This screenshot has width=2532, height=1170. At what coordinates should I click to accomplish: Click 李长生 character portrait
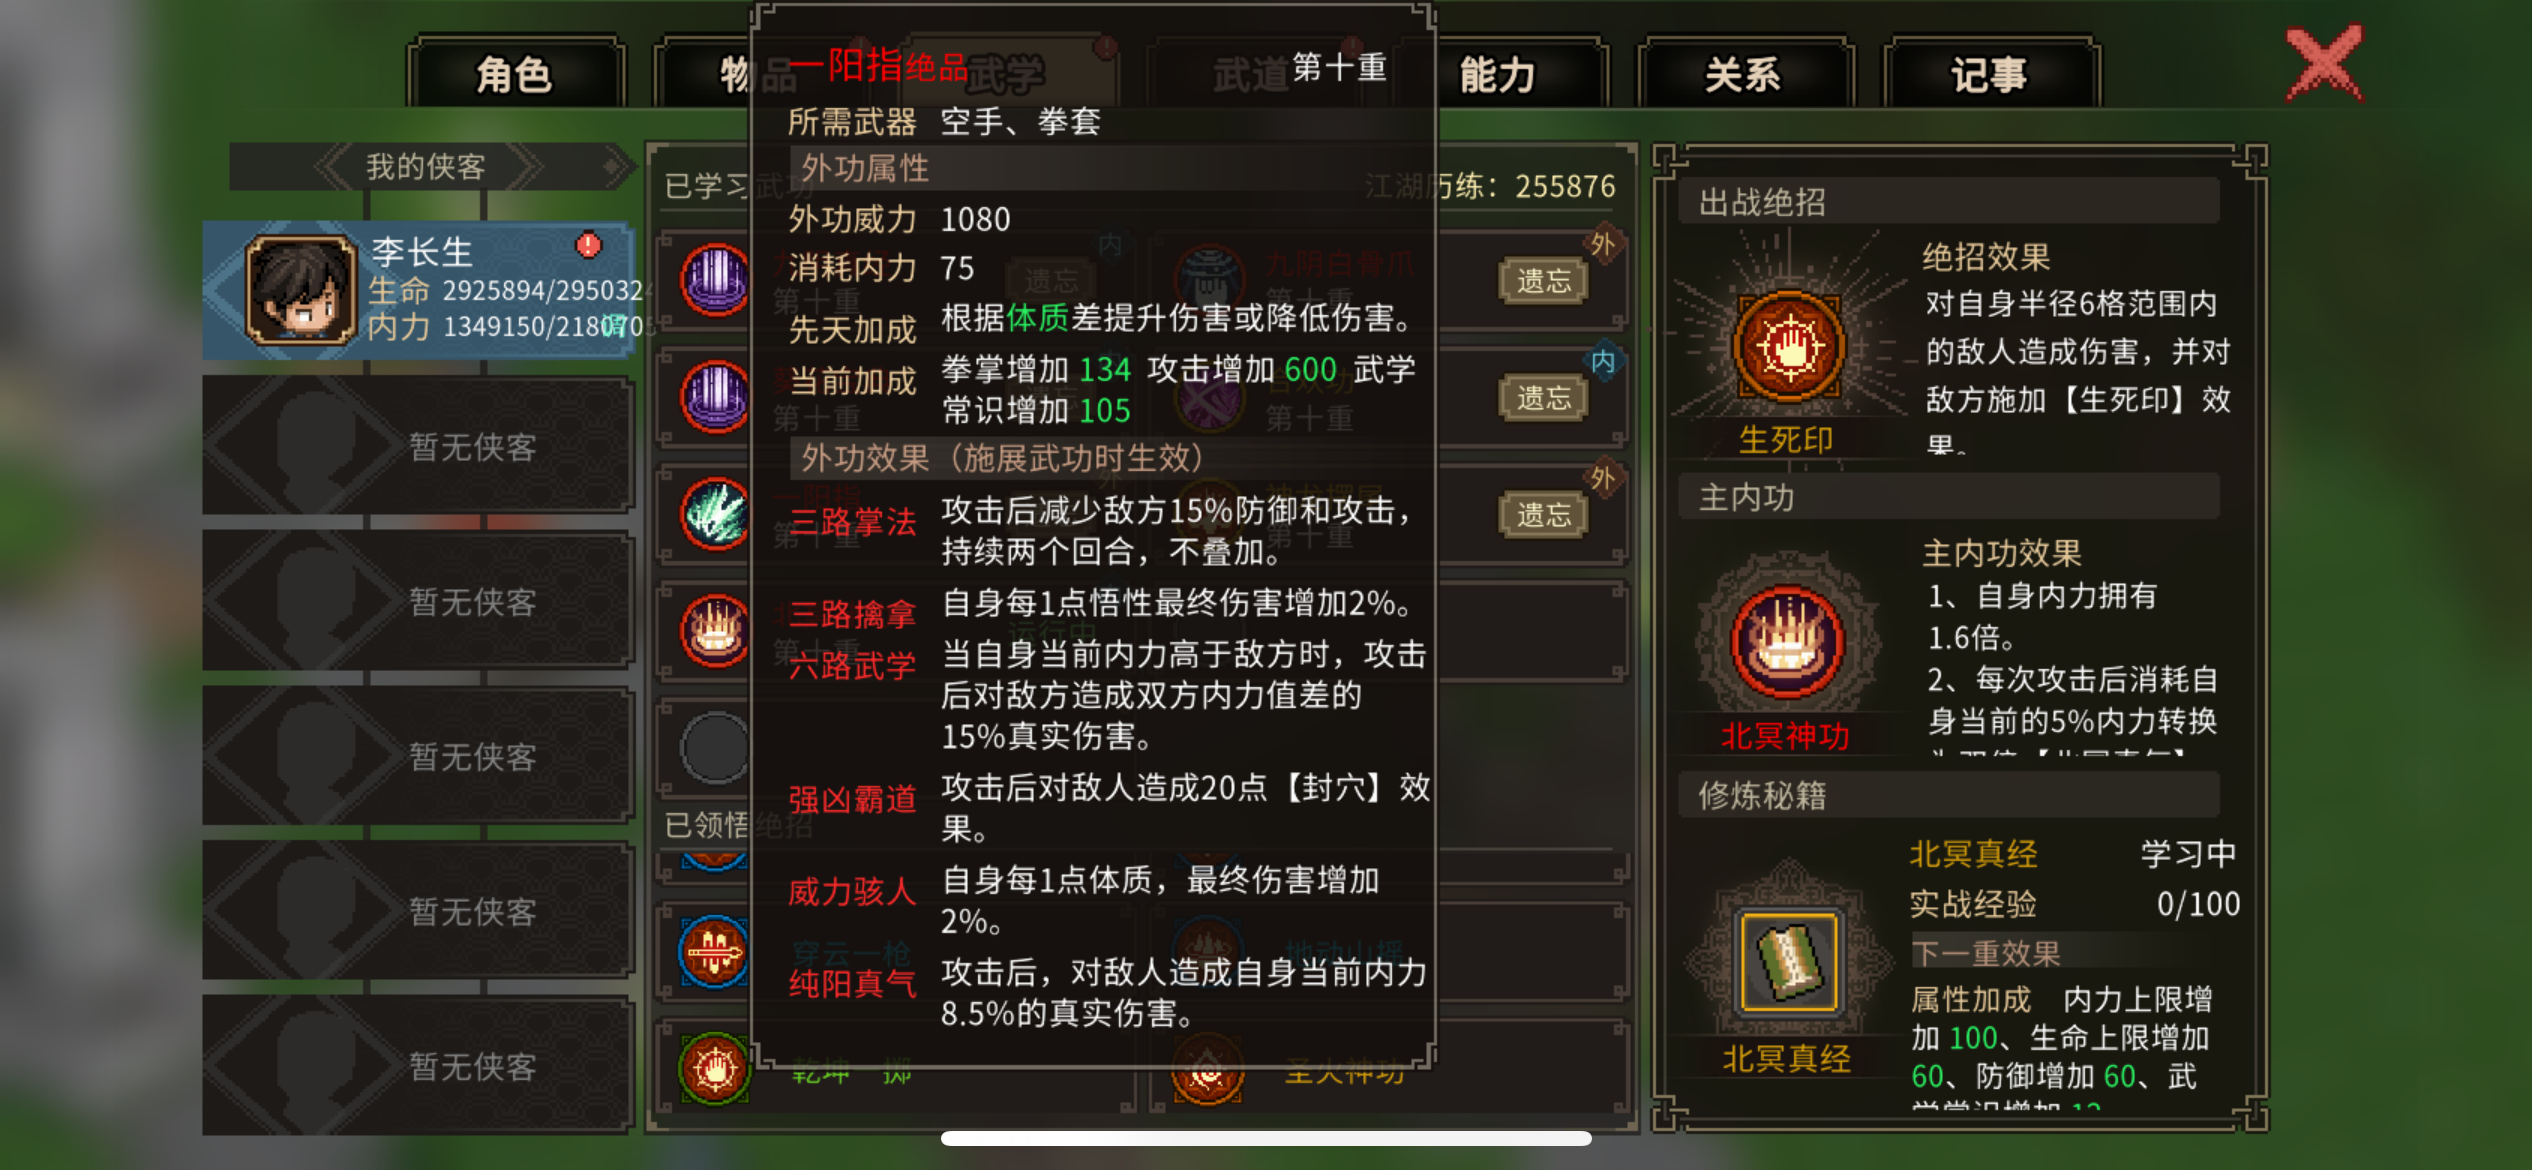point(301,291)
